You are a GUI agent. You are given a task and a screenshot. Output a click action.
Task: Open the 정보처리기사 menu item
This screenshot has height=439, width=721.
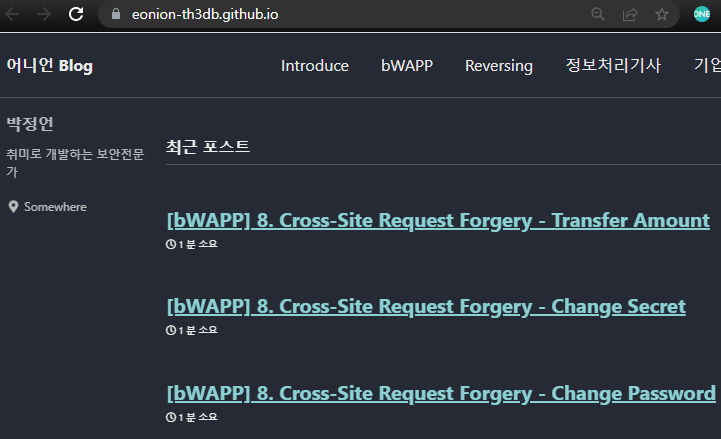pyautogui.click(x=613, y=65)
